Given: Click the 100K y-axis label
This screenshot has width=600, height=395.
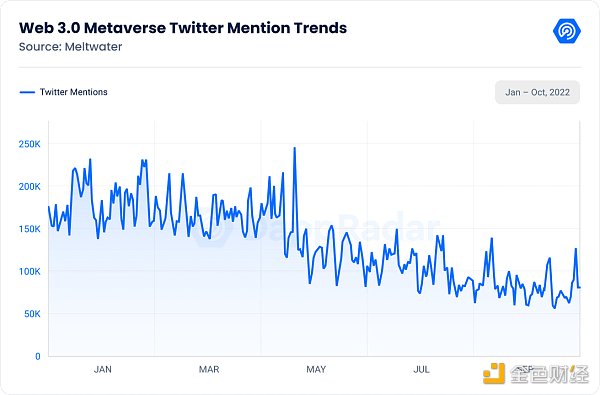Looking at the screenshot, I should coord(29,271).
